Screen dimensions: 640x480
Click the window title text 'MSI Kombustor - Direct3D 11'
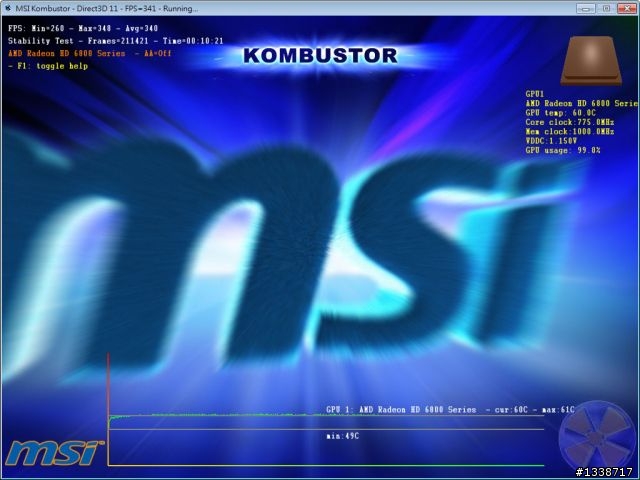(x=69, y=9)
